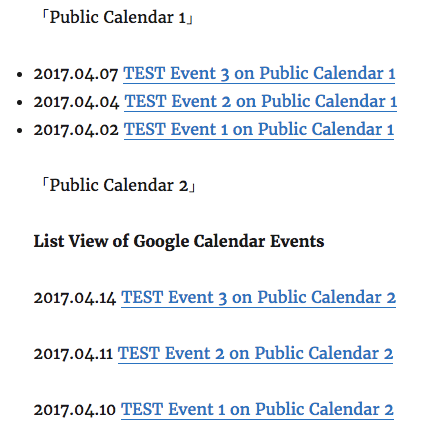Click the bullet before 2017.04.02

pyautogui.click(x=20, y=131)
